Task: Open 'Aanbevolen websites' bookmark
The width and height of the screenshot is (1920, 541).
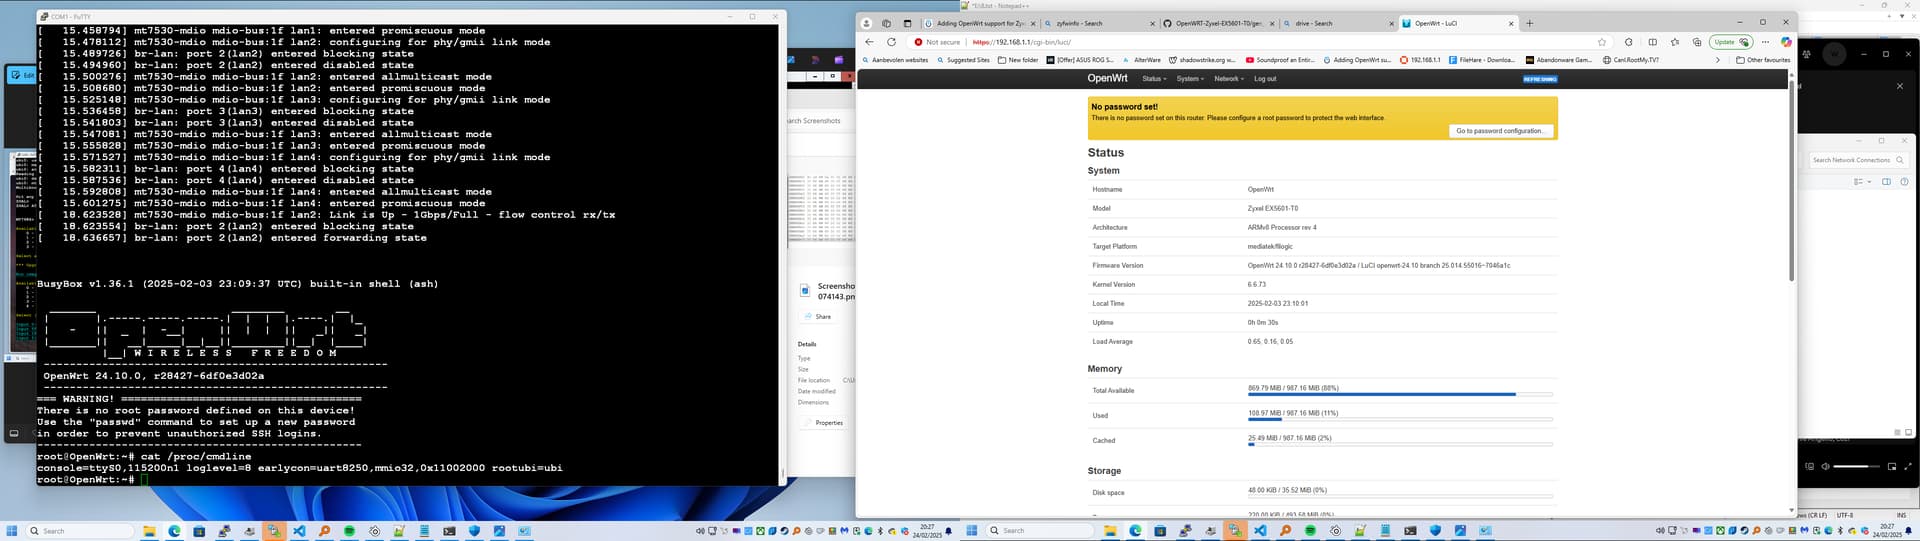Action: 895,60
